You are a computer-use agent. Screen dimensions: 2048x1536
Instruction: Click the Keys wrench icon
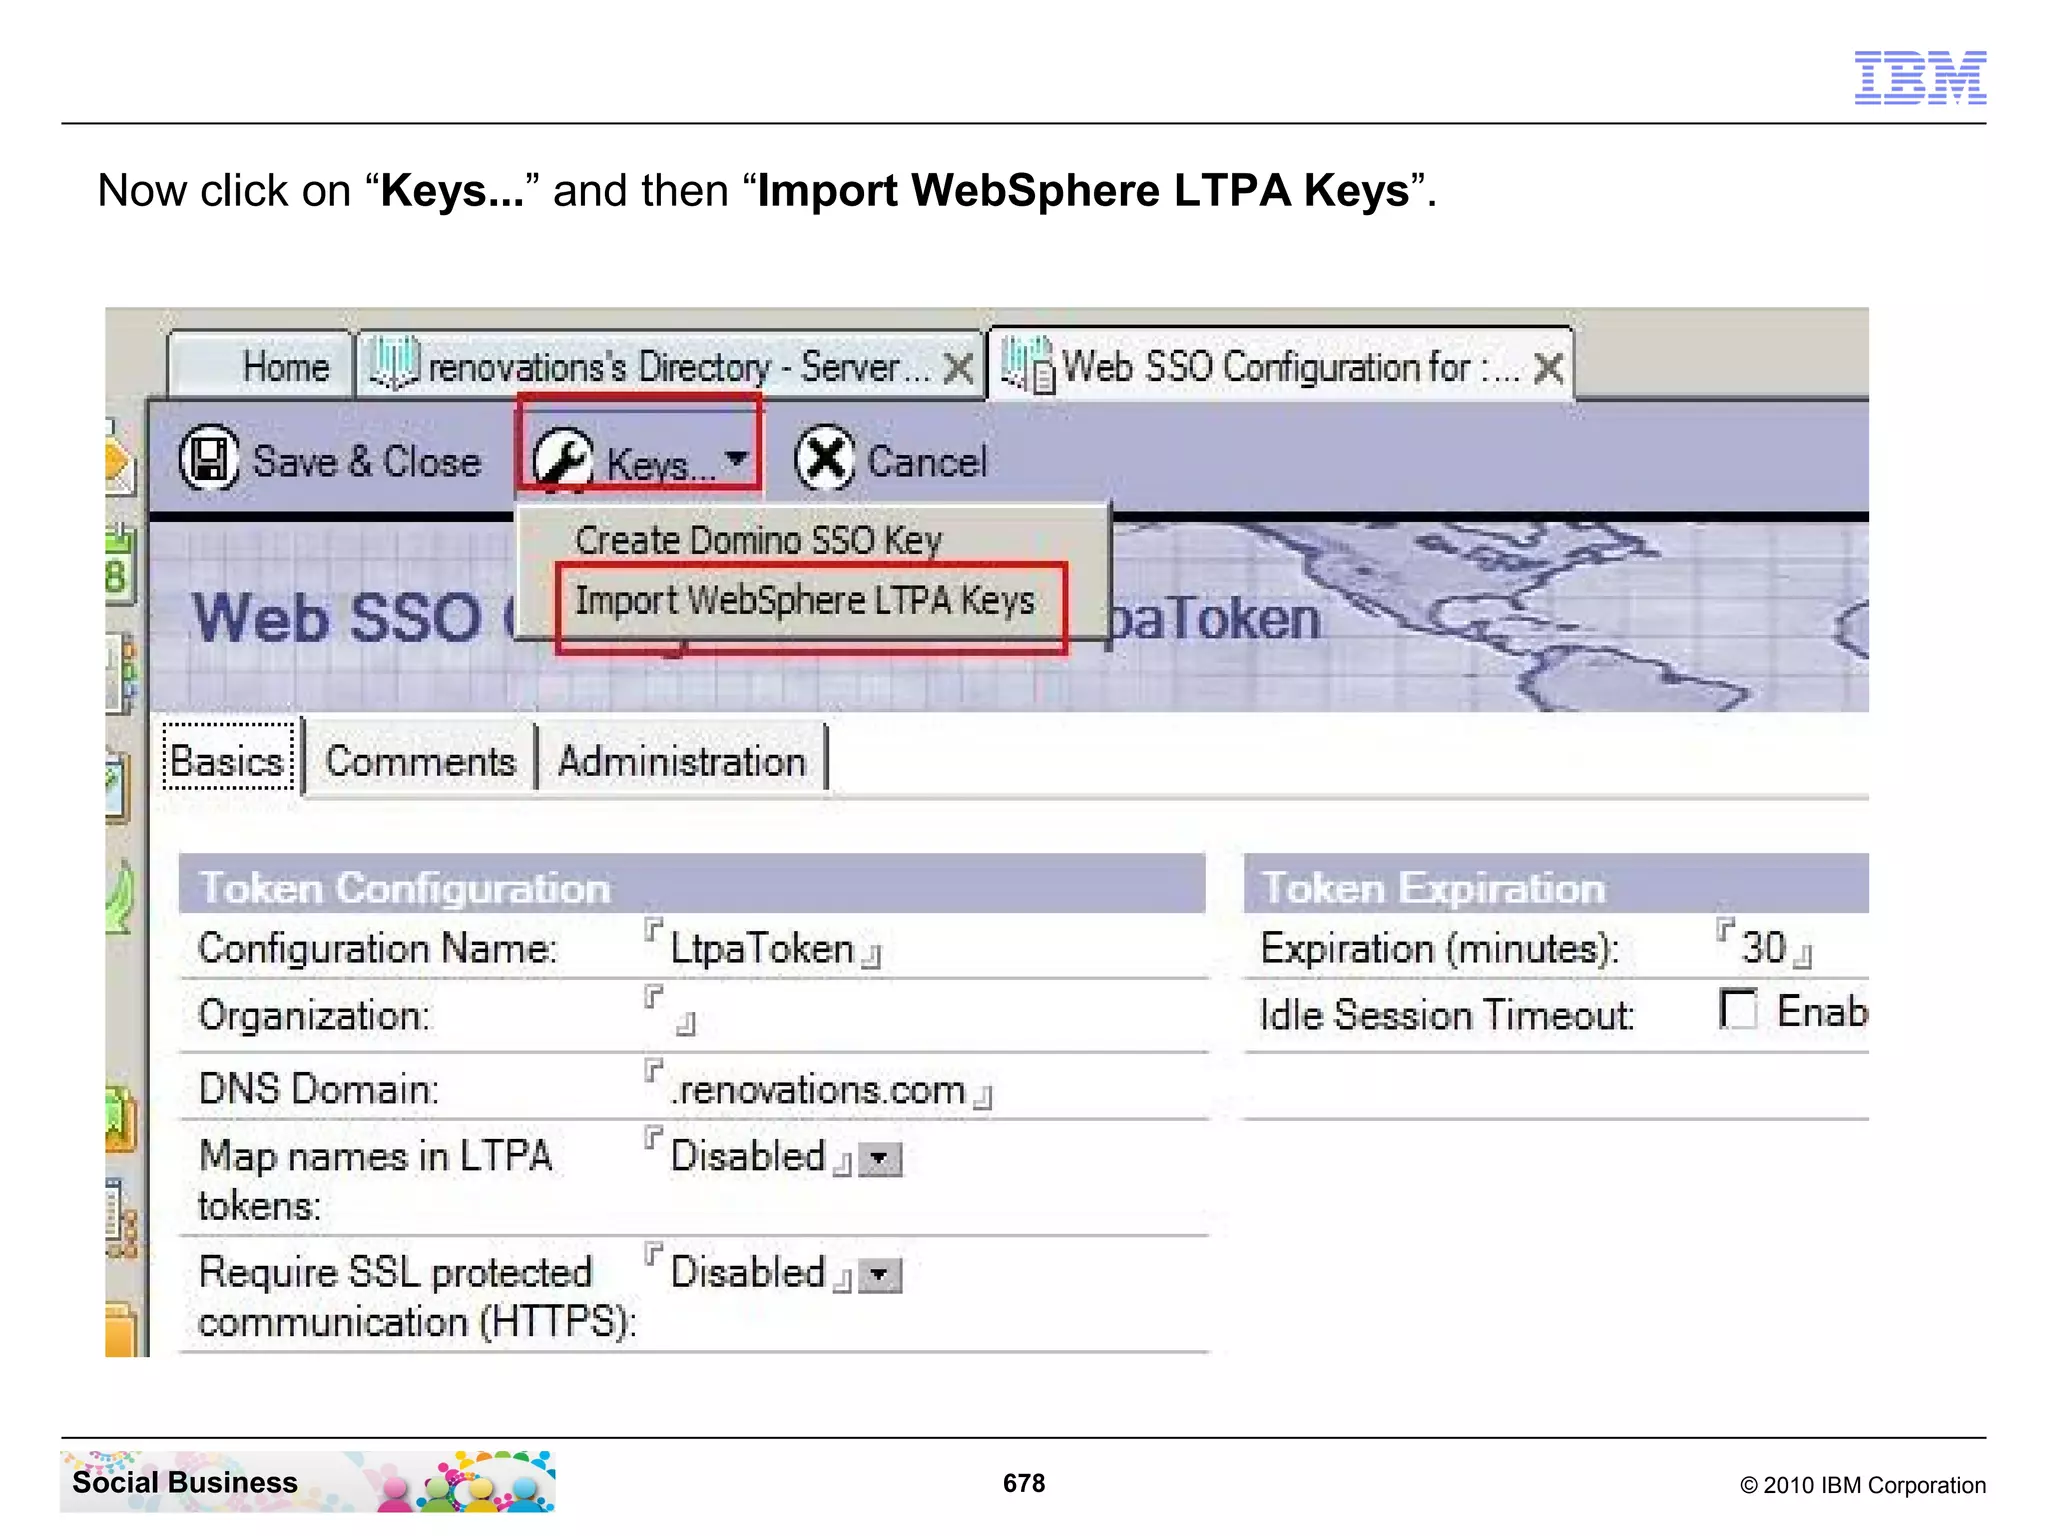[x=563, y=460]
